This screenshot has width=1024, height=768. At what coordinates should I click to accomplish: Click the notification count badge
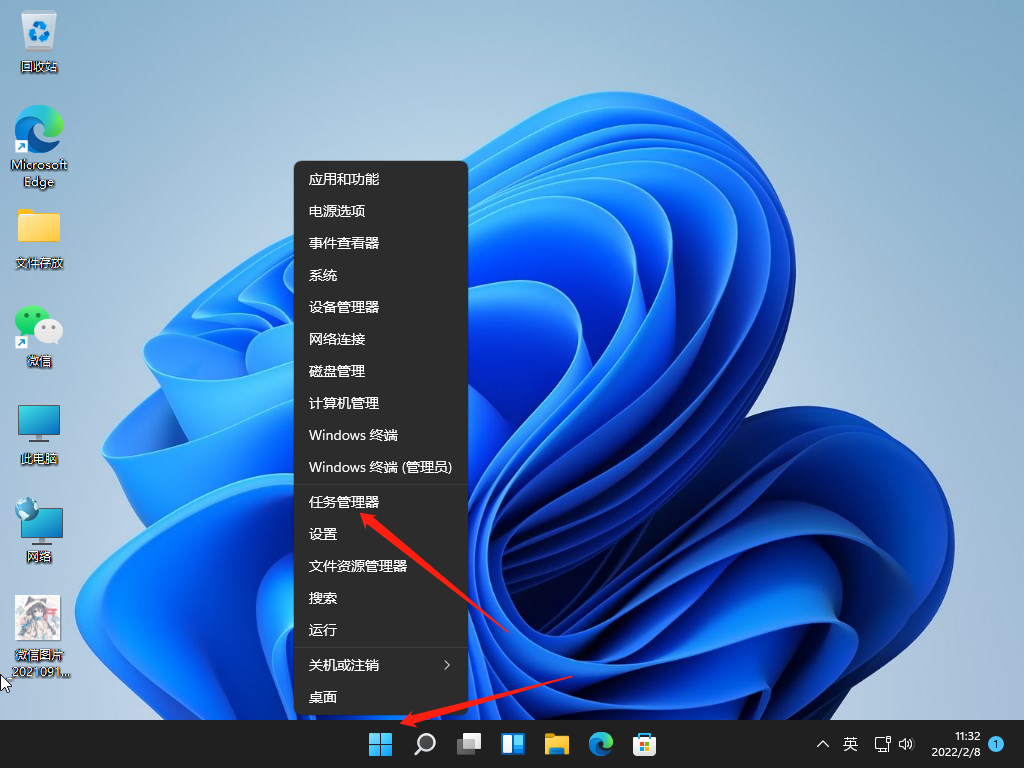point(996,744)
